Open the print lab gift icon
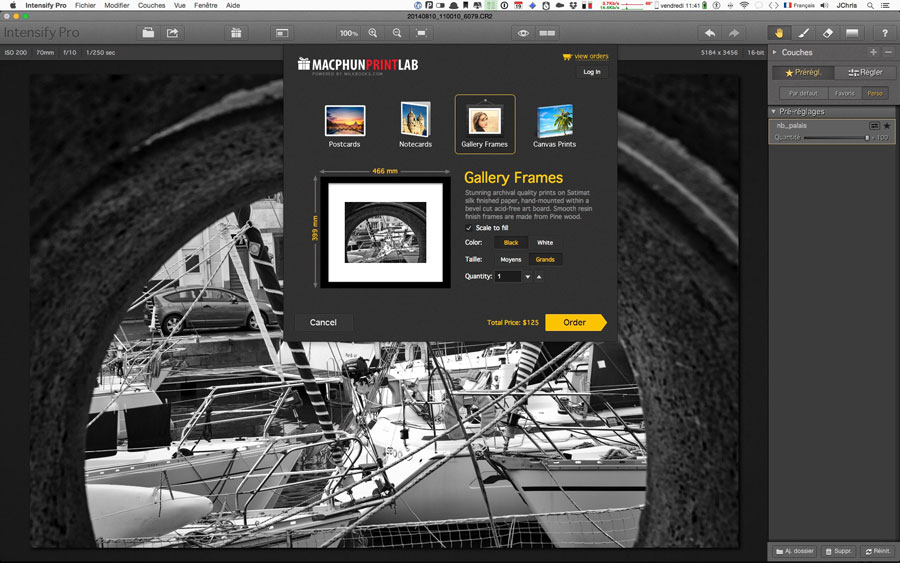The height and width of the screenshot is (563, 900). click(236, 33)
